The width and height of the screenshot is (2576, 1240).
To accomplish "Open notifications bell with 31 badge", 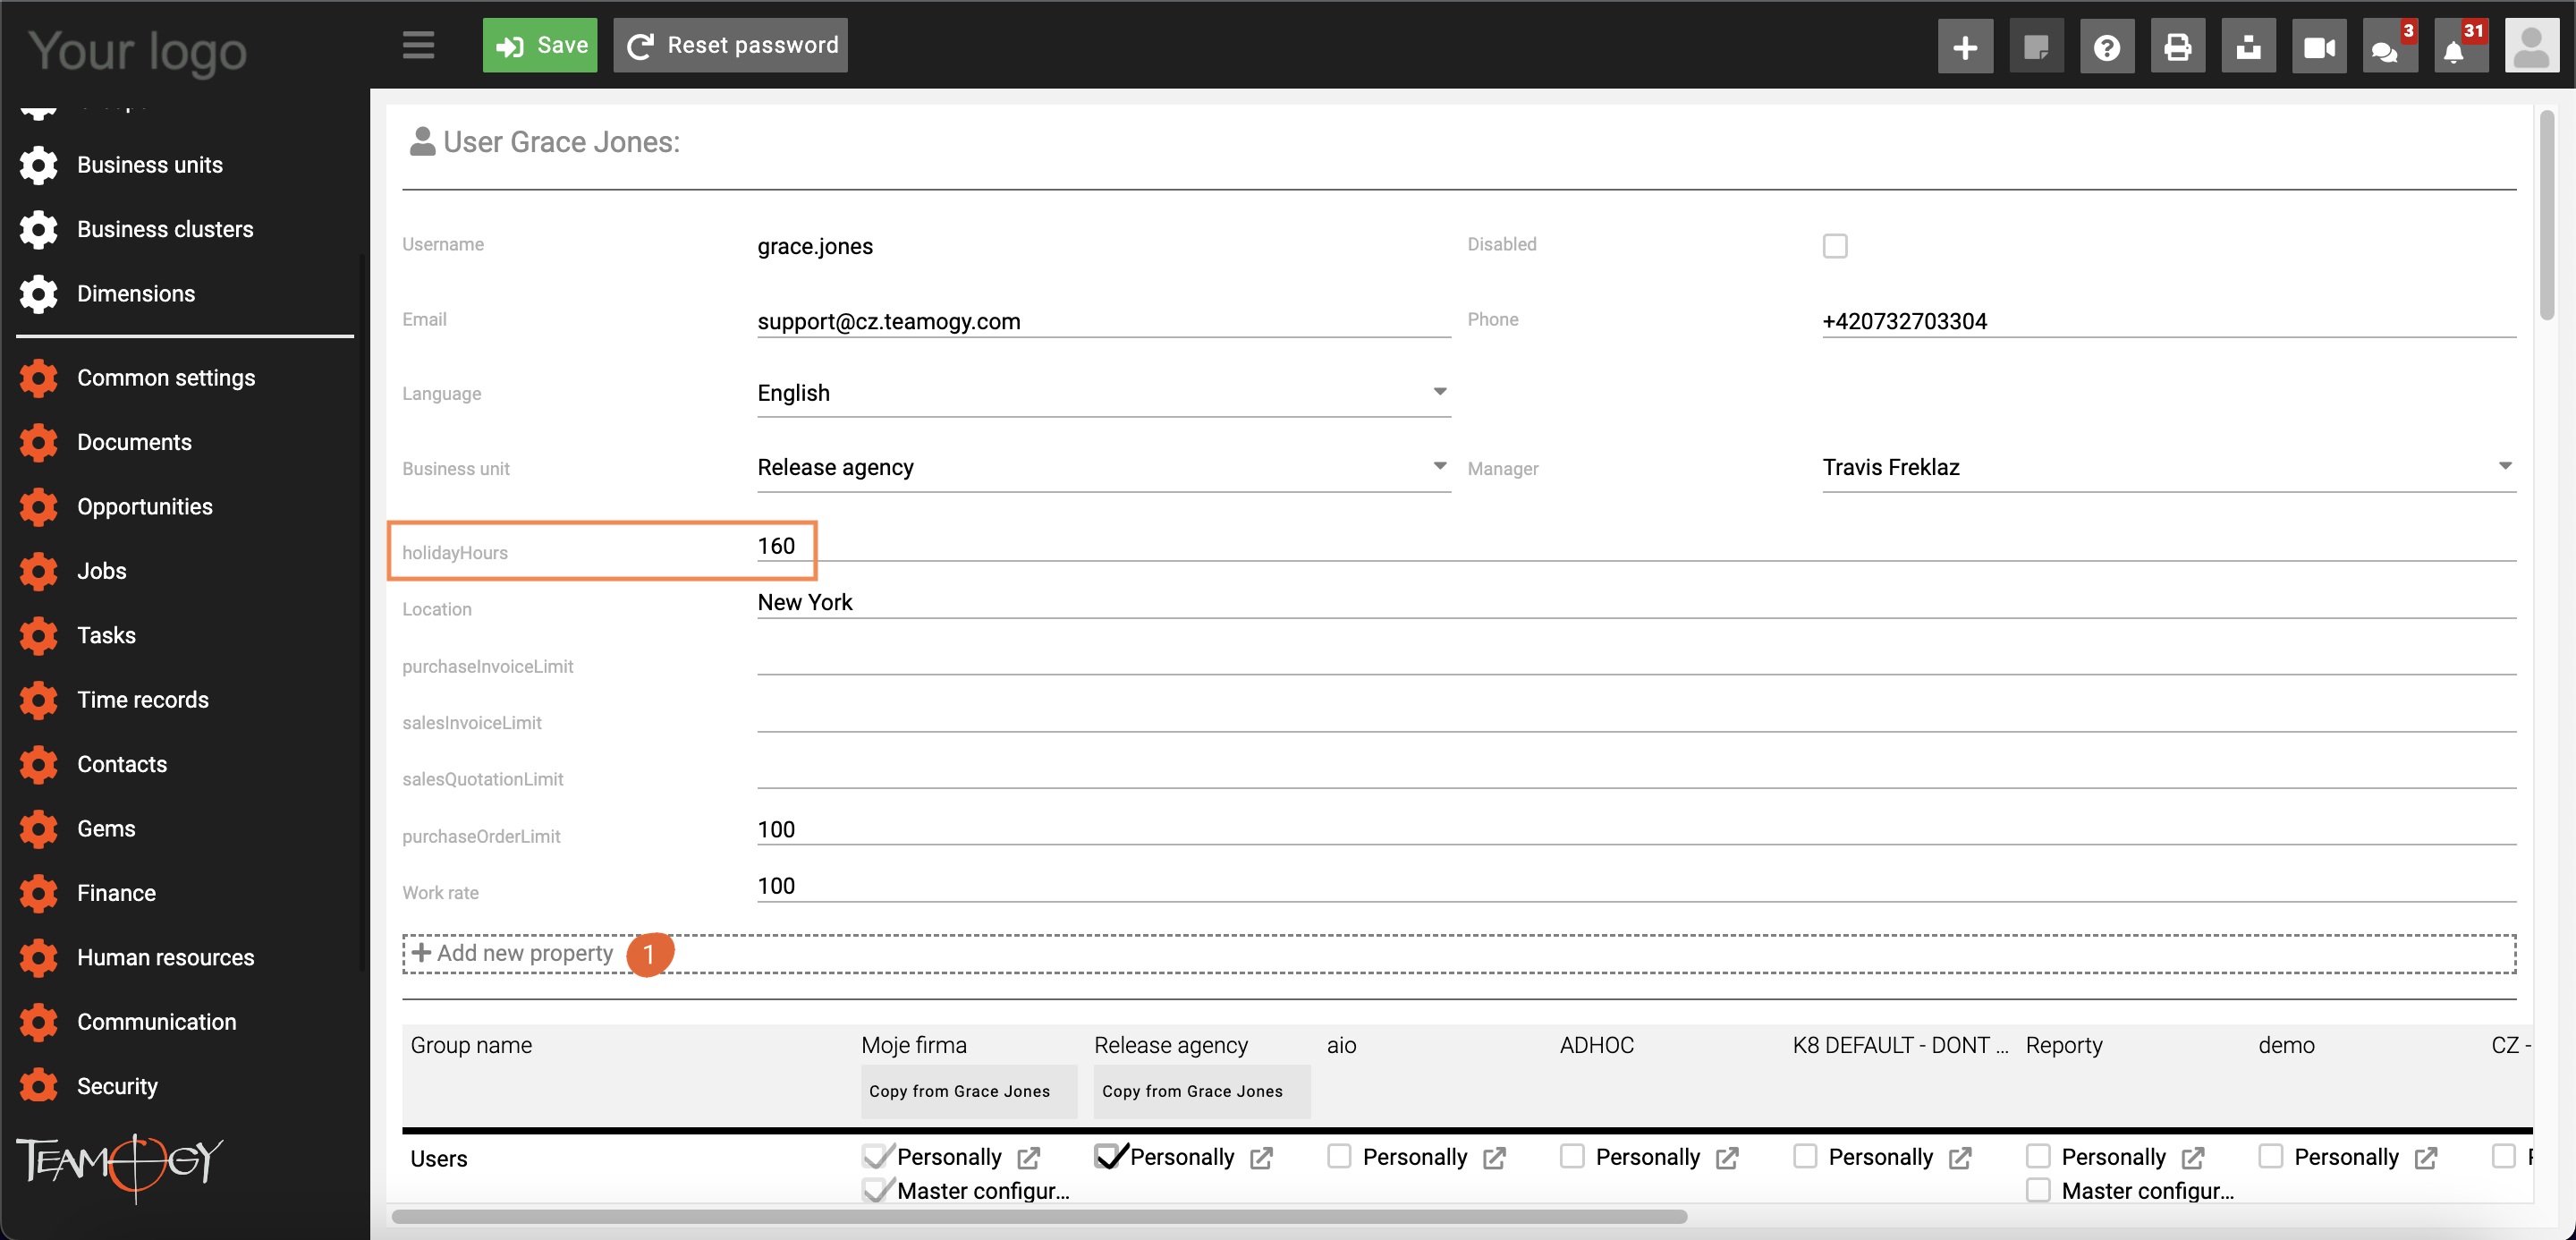I will (x=2461, y=46).
